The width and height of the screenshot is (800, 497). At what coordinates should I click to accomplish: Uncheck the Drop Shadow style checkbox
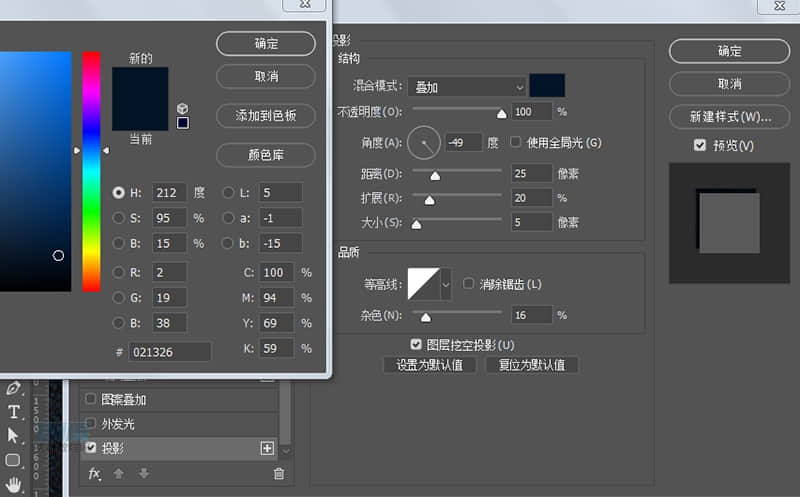pos(91,448)
